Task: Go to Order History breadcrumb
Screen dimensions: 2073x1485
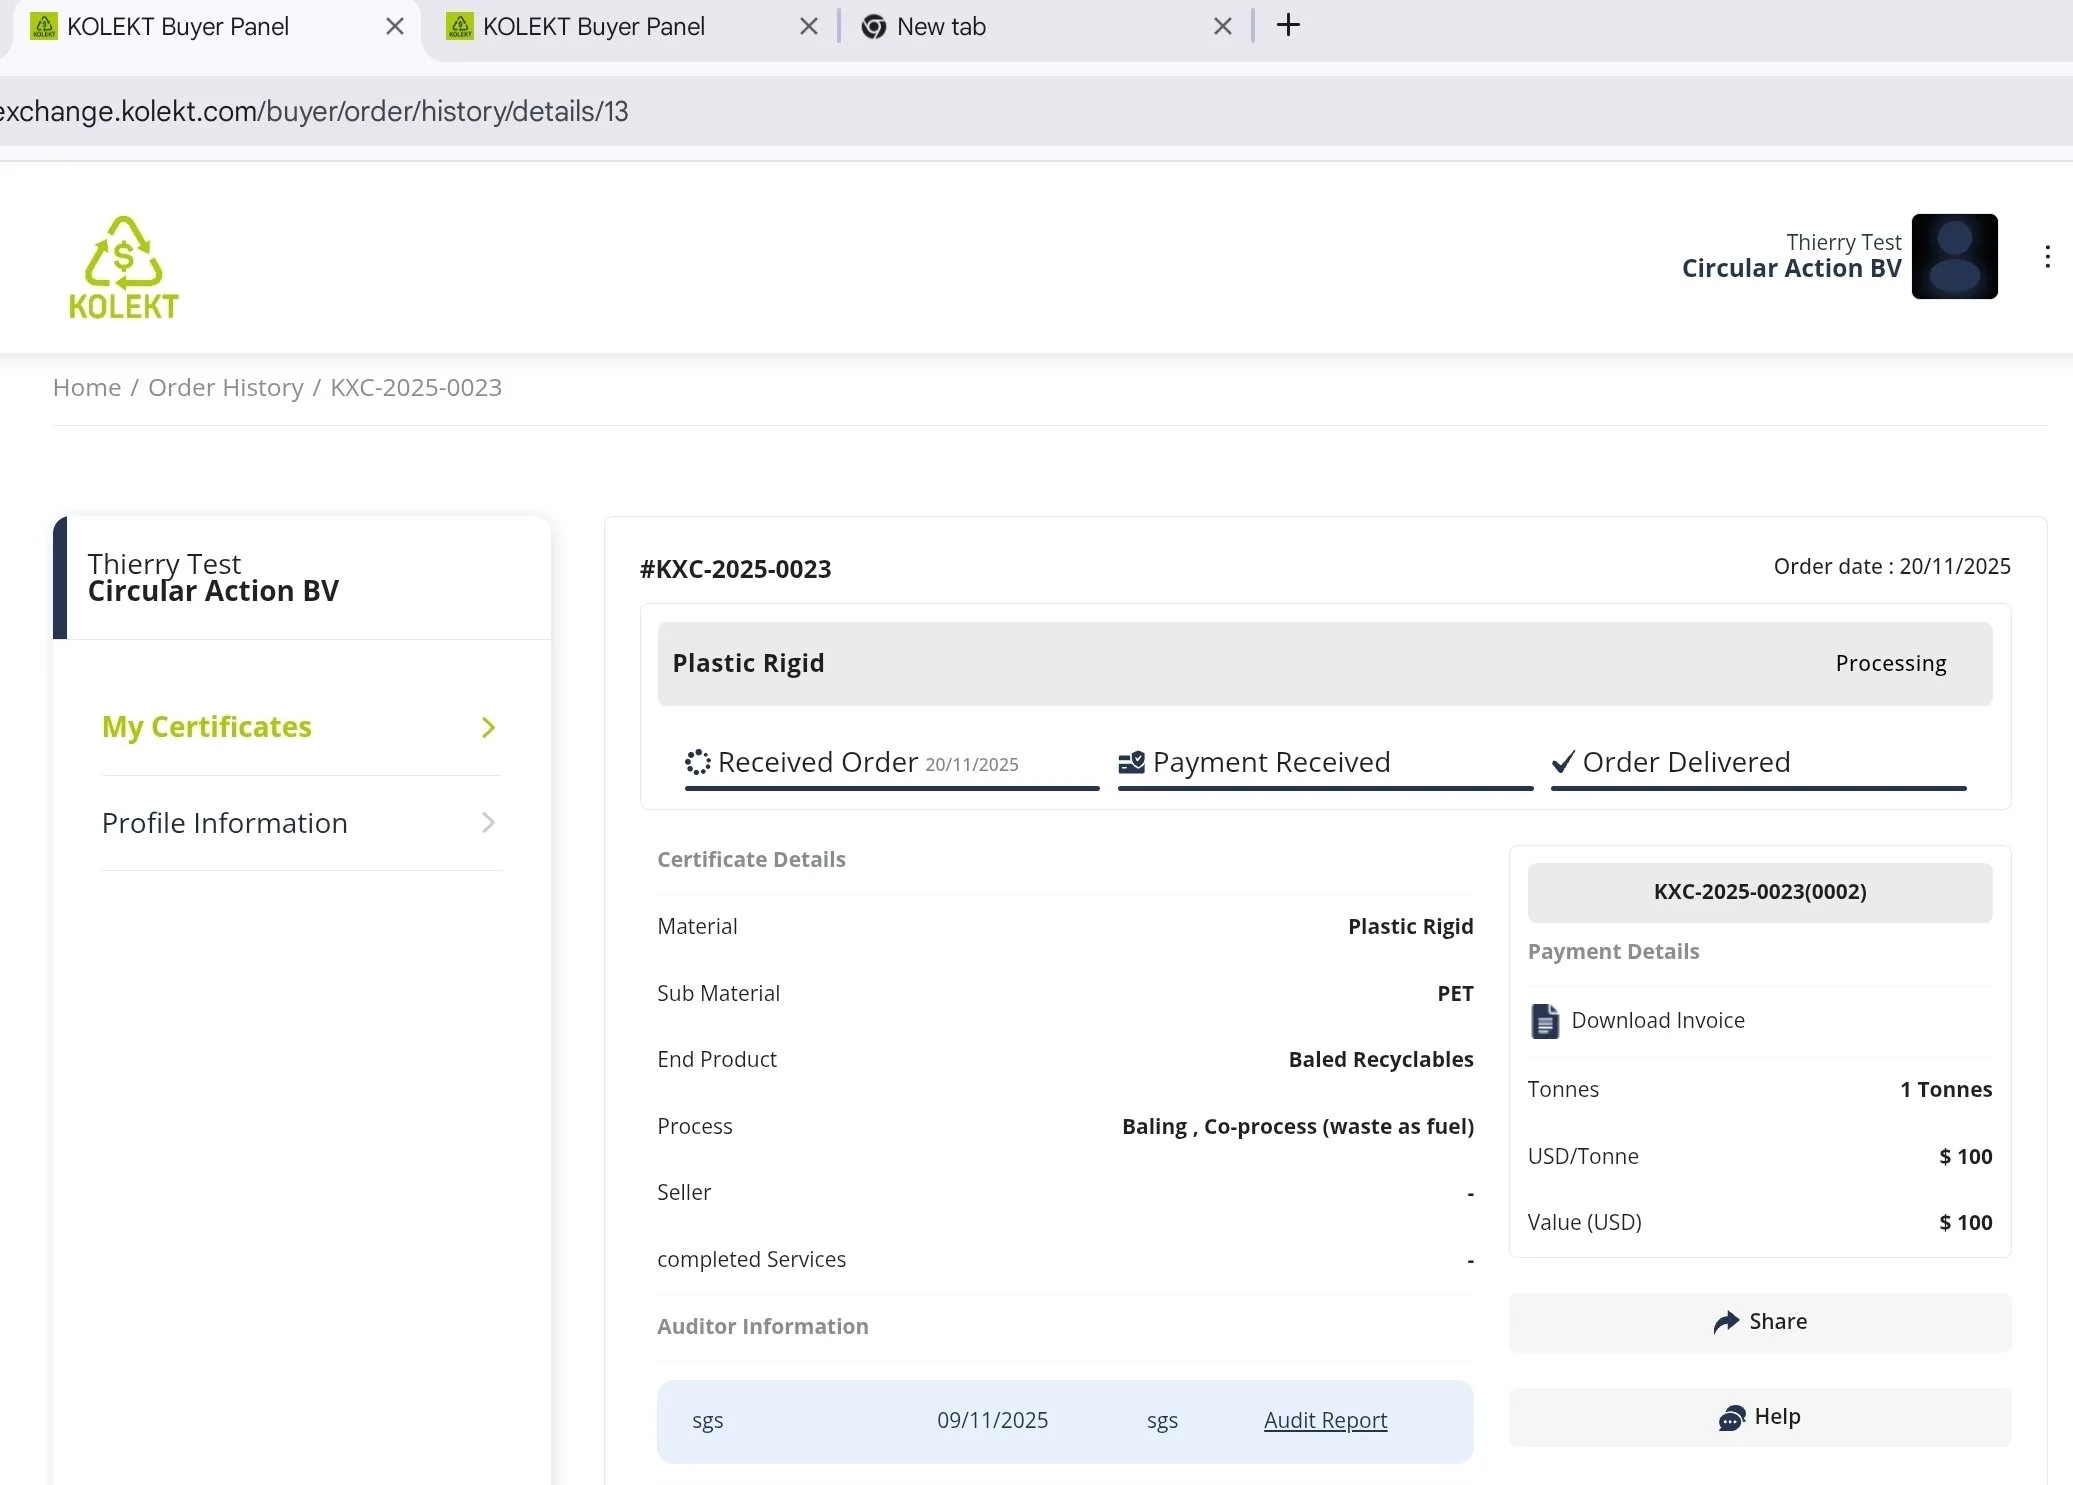Action: (x=225, y=388)
